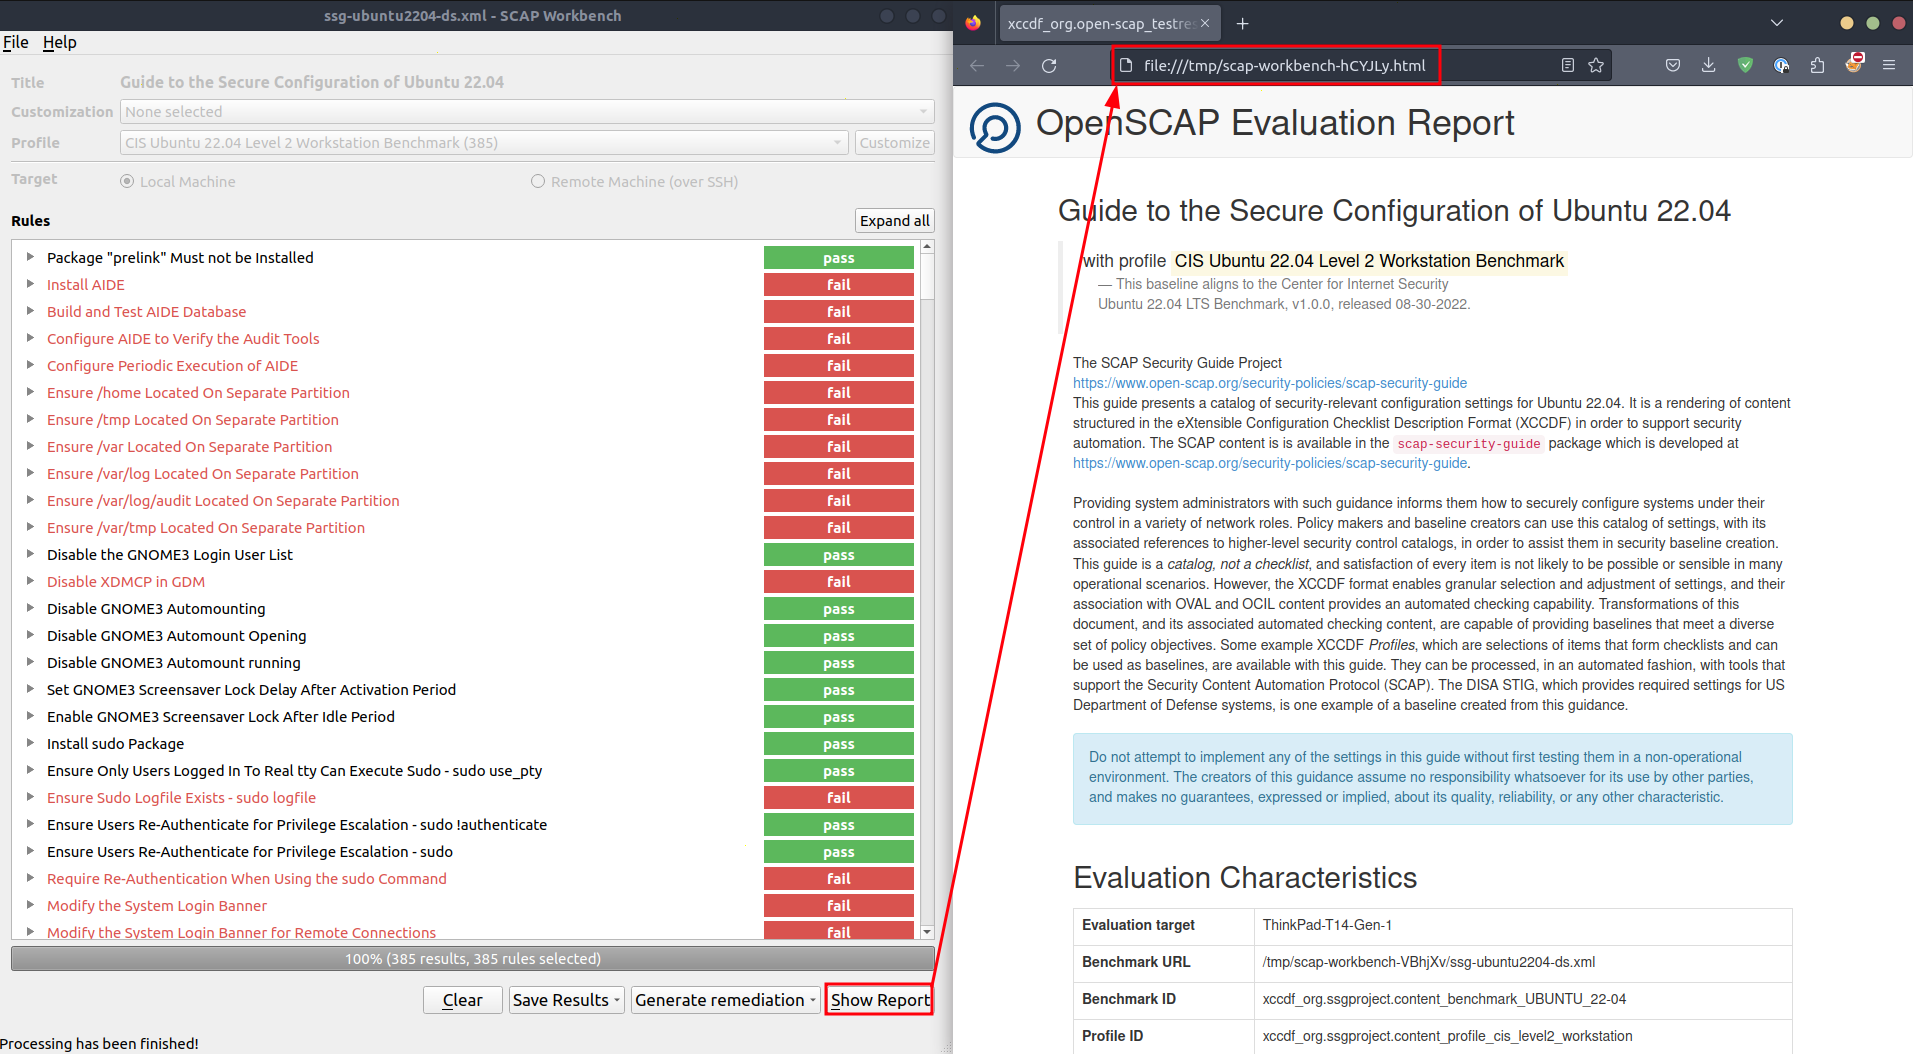Image resolution: width=1913 pixels, height=1054 pixels.
Task: Expand the Disable XDMCP in GDM rule
Action: (x=30, y=582)
